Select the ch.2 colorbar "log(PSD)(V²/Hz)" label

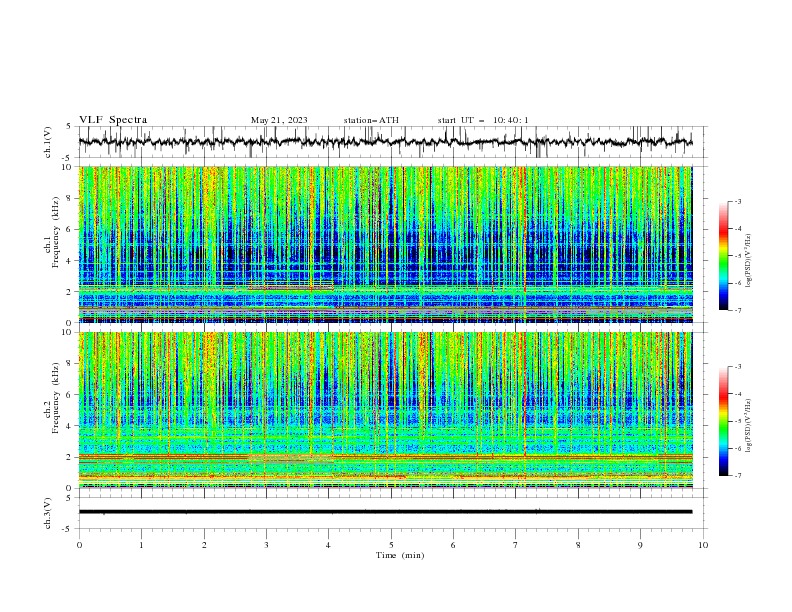748,425
